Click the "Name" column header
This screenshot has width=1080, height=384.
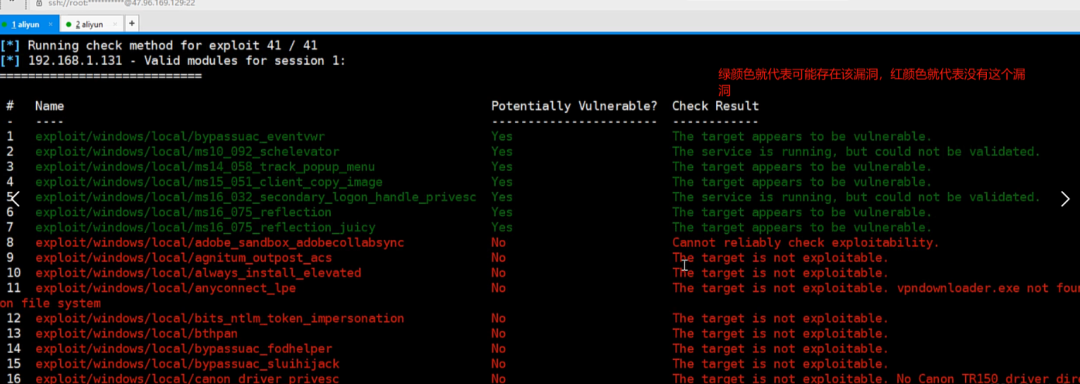click(50, 106)
